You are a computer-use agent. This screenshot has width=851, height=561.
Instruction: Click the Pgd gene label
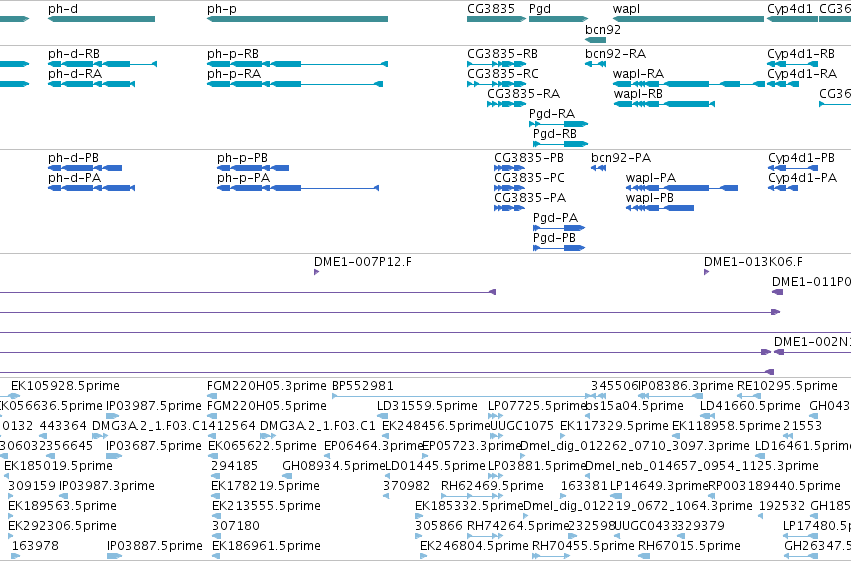[x=539, y=9]
